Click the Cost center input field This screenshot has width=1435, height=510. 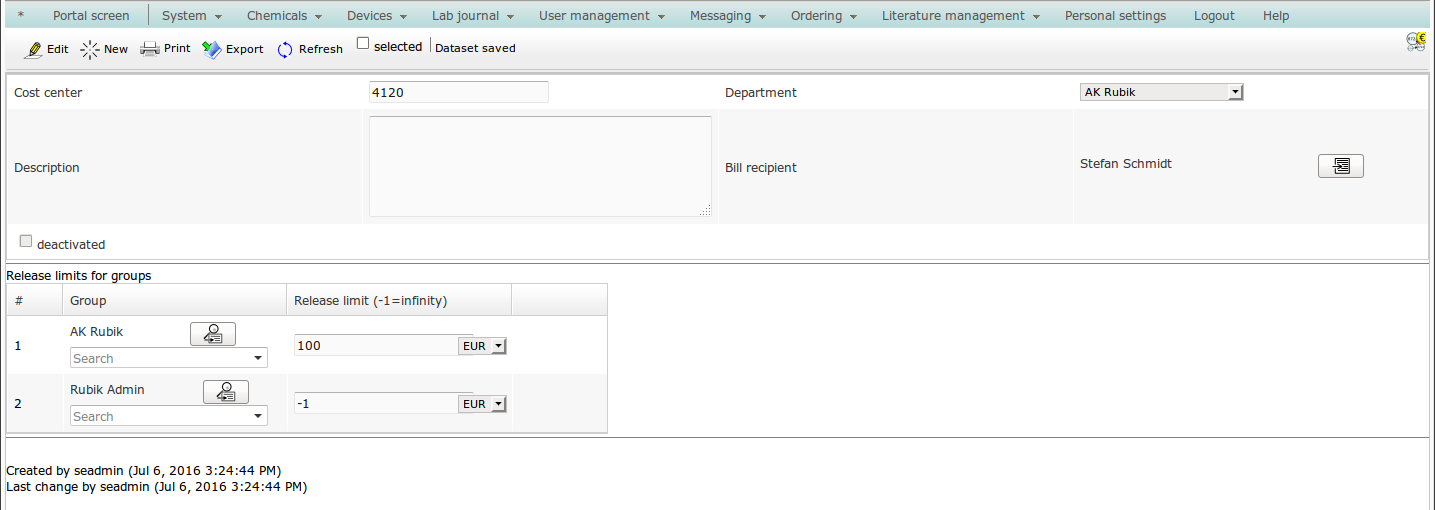click(x=458, y=92)
